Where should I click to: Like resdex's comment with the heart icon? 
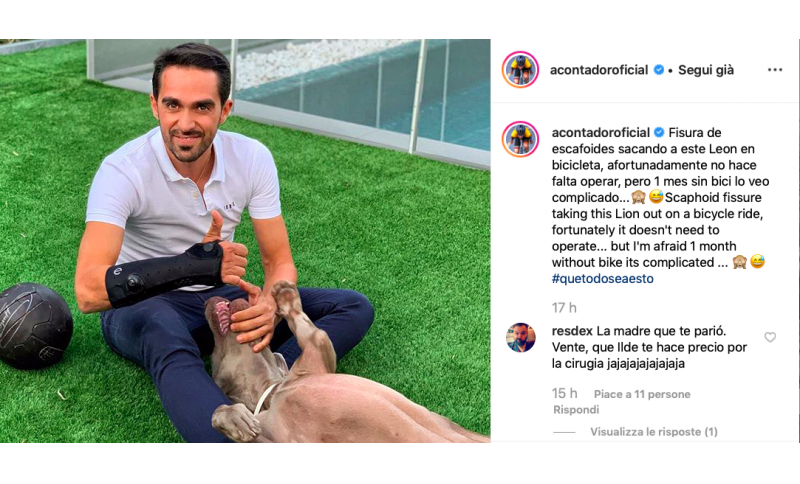click(770, 337)
